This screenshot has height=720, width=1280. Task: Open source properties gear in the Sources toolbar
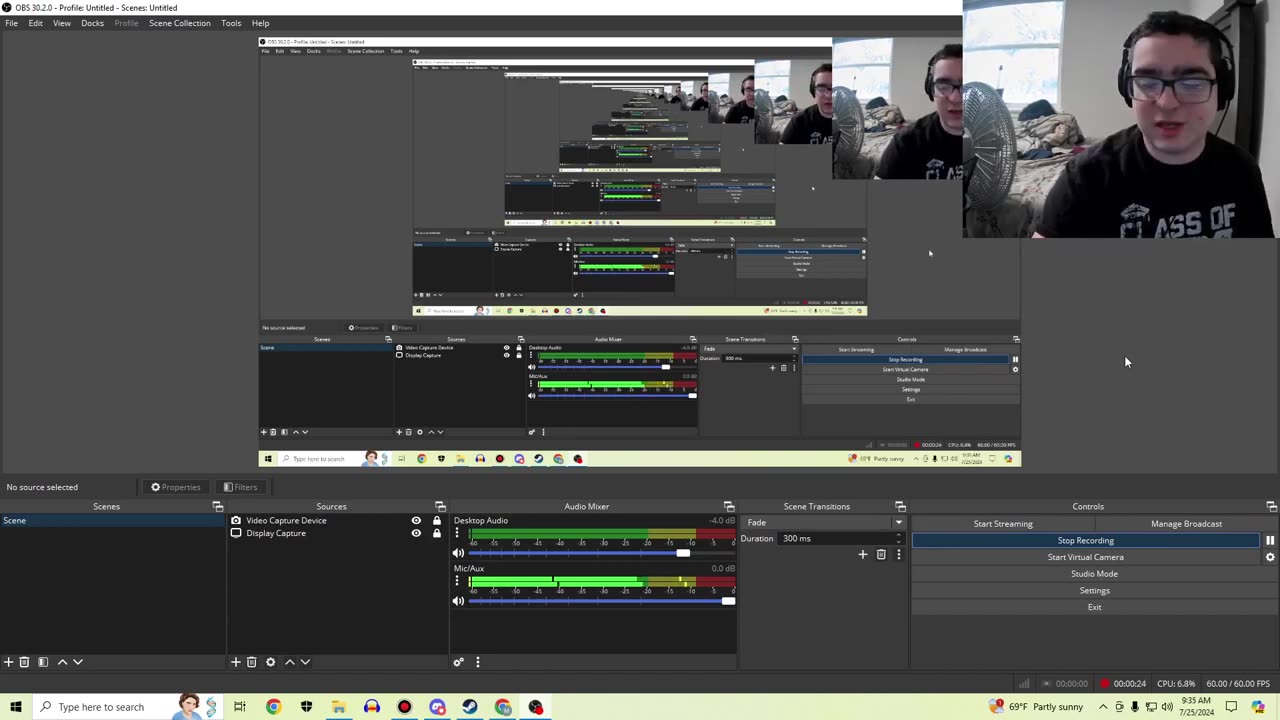(x=270, y=662)
